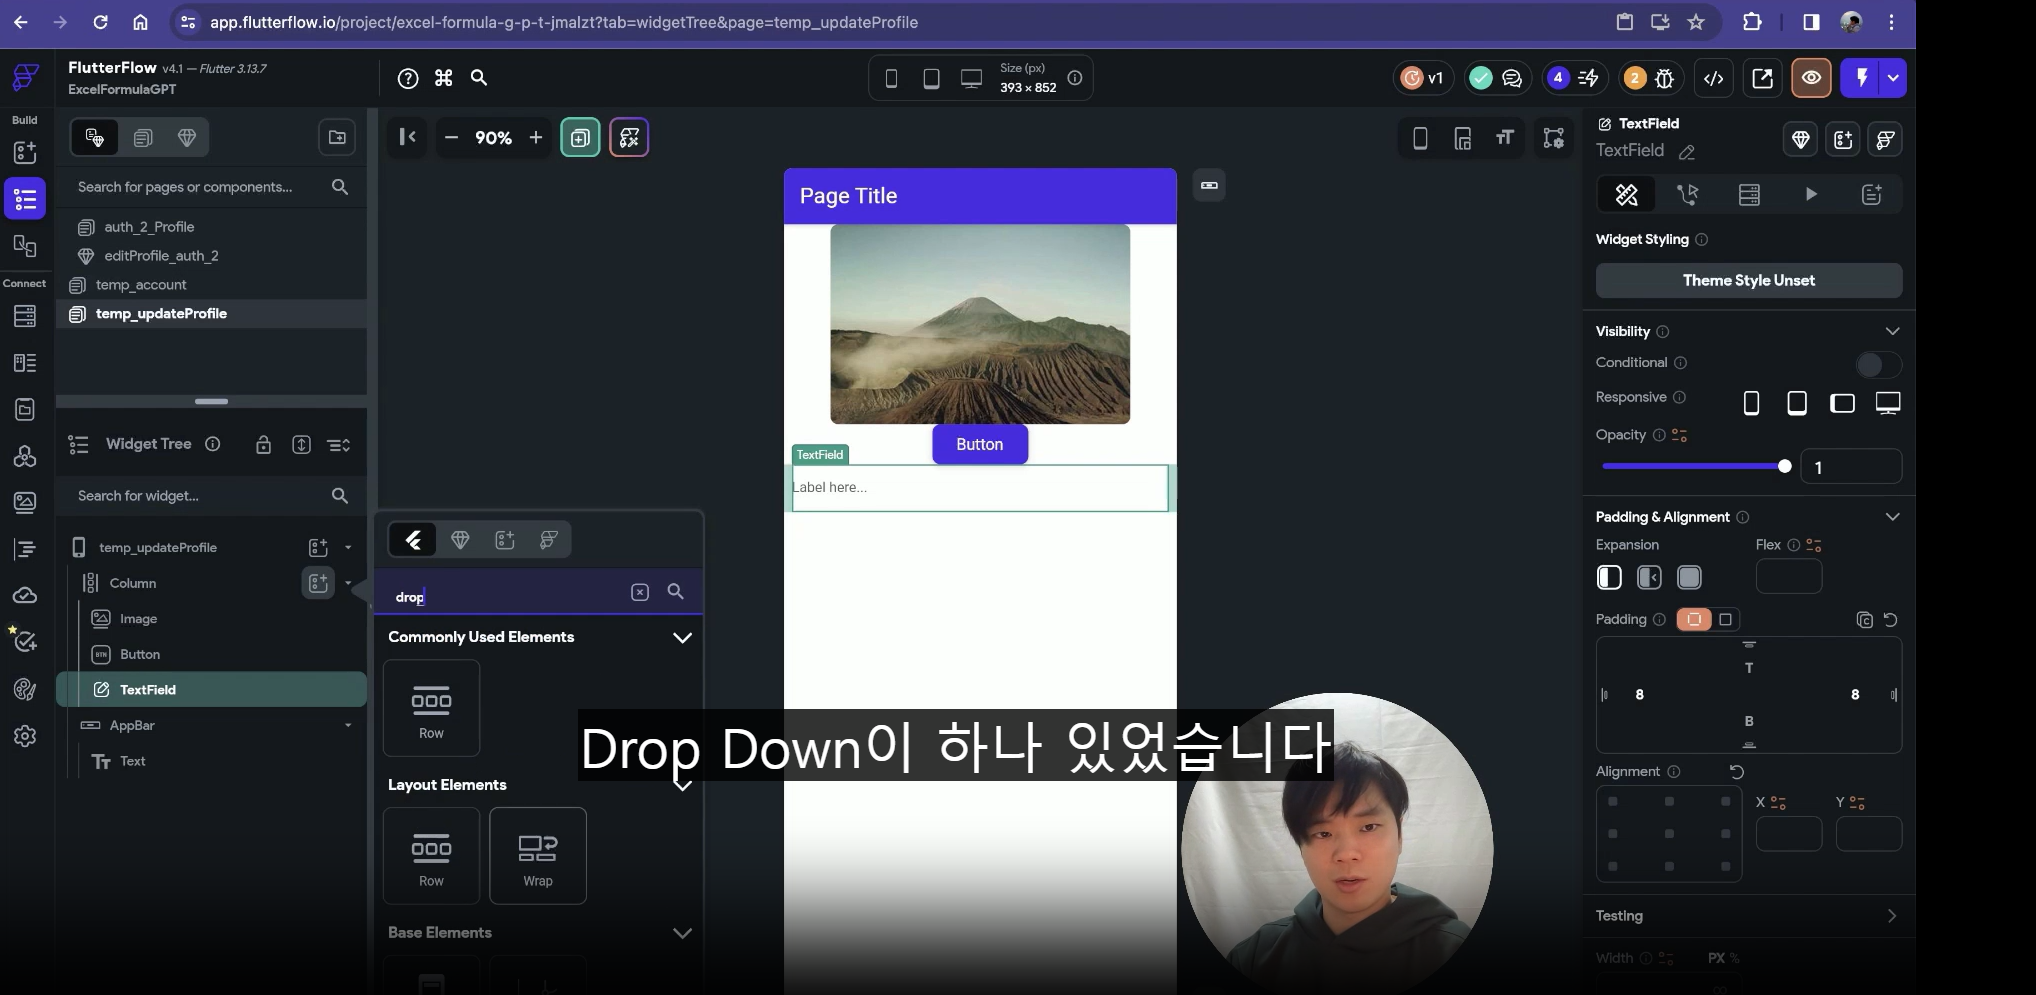Screen dimensions: 2036x995
Task: Click the purple Button on canvas
Action: (980, 445)
